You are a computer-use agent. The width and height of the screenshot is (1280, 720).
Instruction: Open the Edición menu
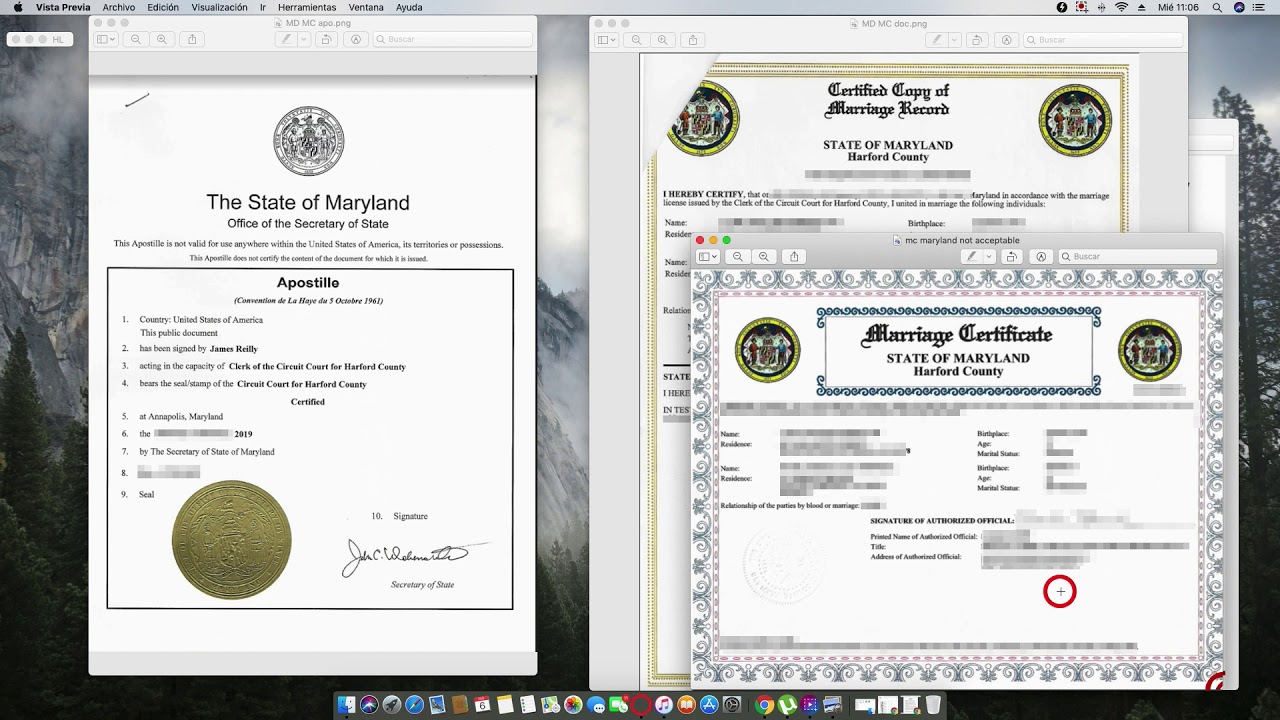point(163,7)
